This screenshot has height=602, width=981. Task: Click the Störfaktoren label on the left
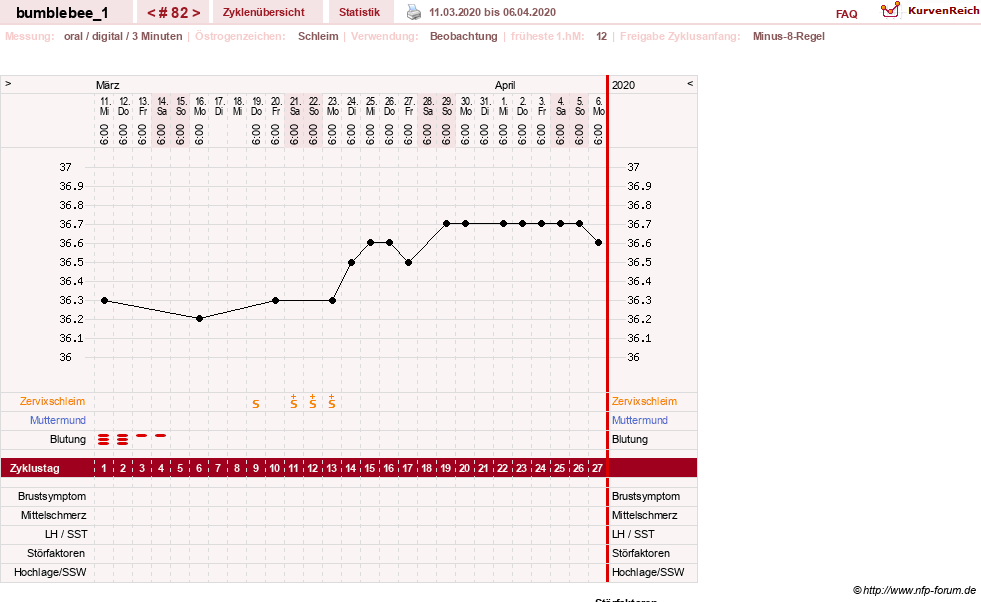tap(56, 553)
